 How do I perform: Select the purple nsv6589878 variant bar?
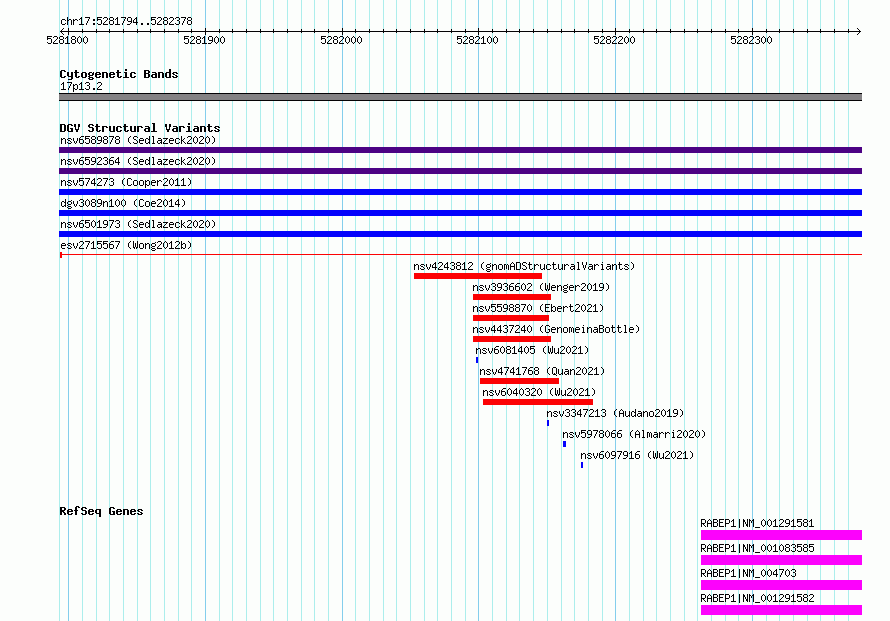460,150
